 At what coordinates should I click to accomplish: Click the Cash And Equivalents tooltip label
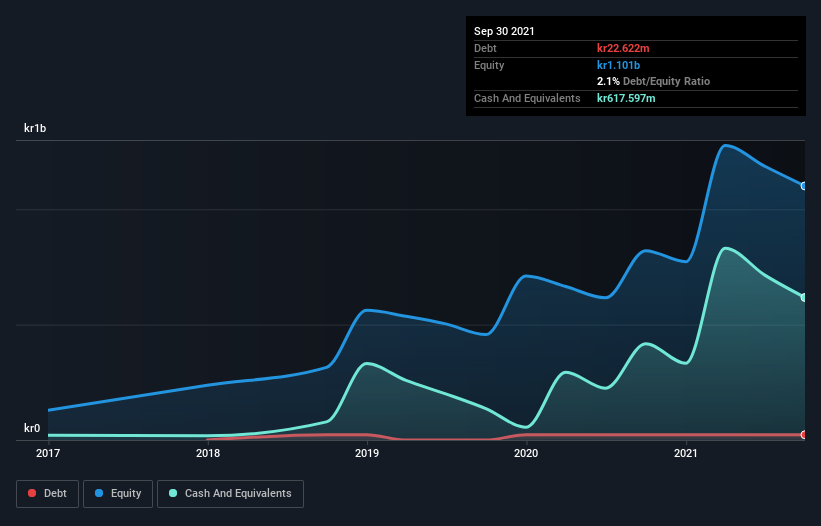(x=527, y=98)
